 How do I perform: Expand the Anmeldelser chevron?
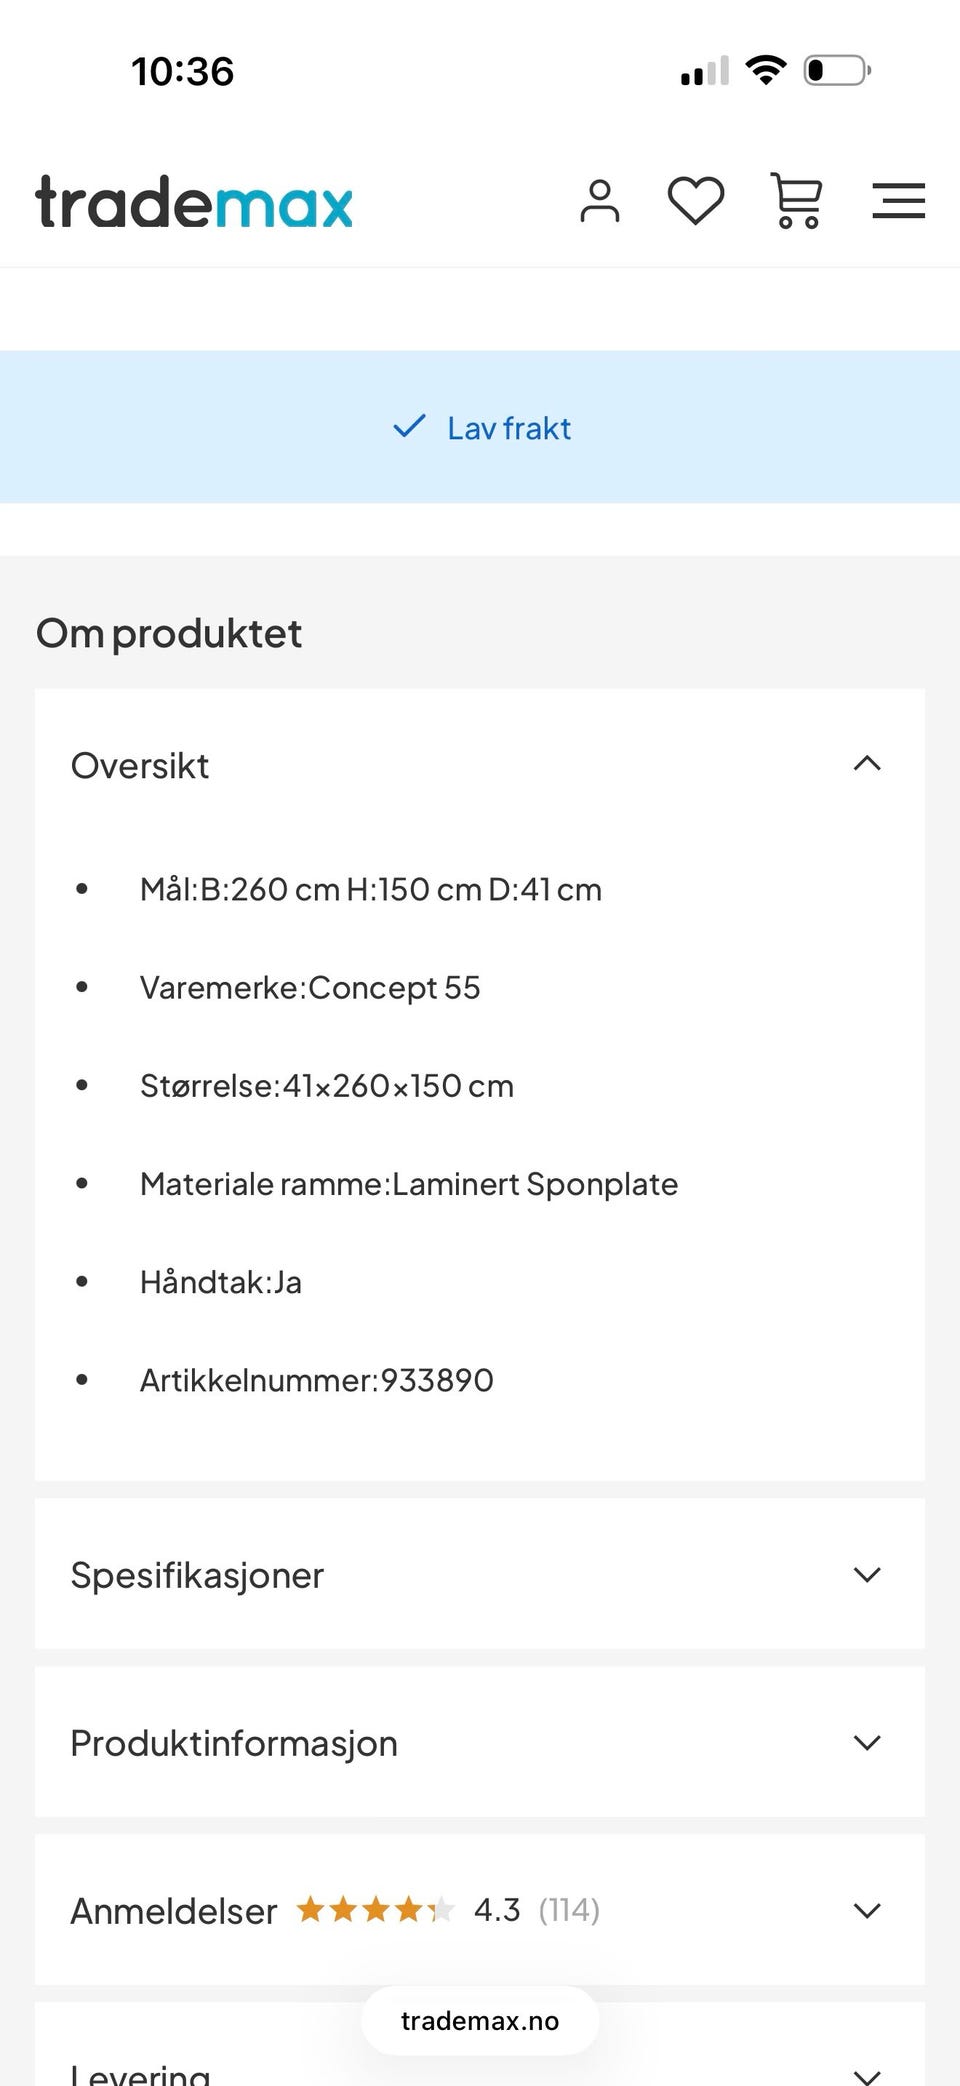coord(867,1910)
